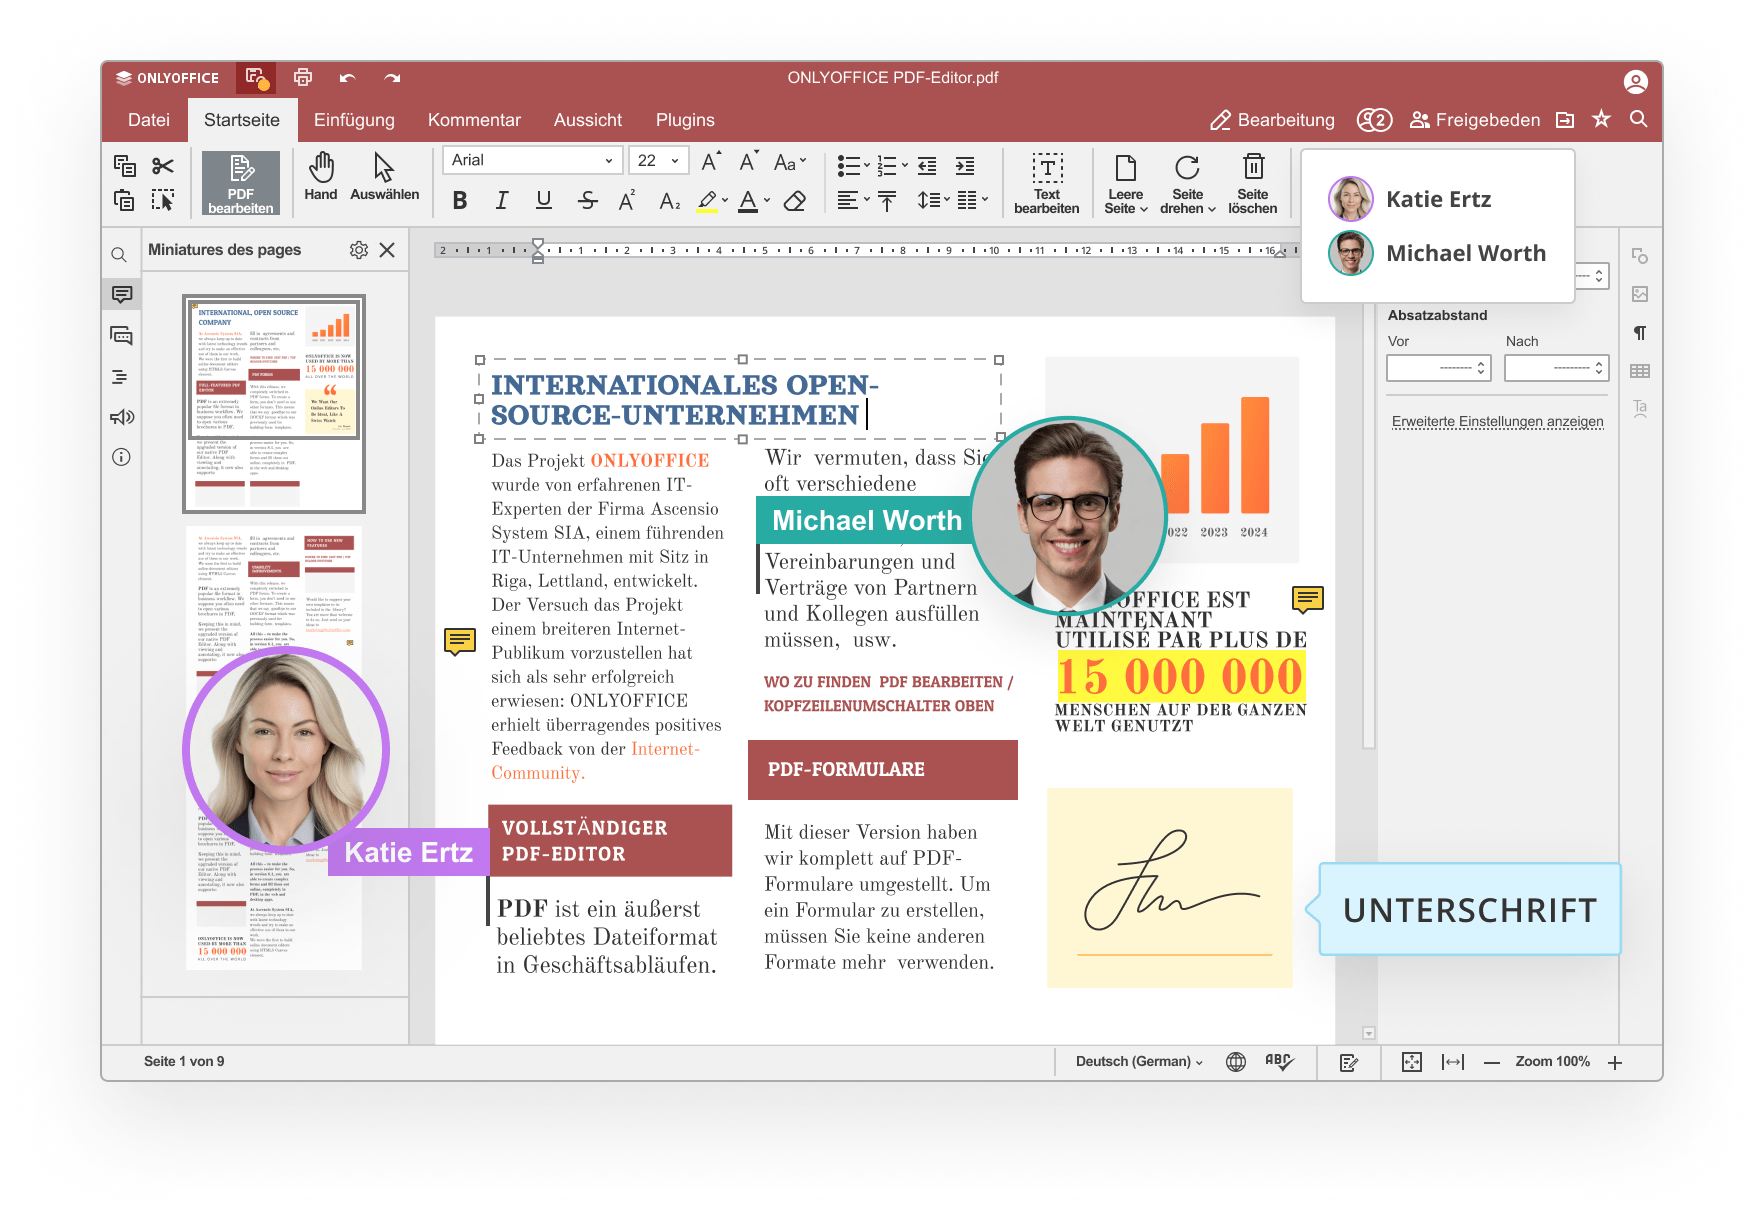The height and width of the screenshot is (1222, 1764).
Task: Click the Text bearbeiten tool
Action: [x=1046, y=182]
